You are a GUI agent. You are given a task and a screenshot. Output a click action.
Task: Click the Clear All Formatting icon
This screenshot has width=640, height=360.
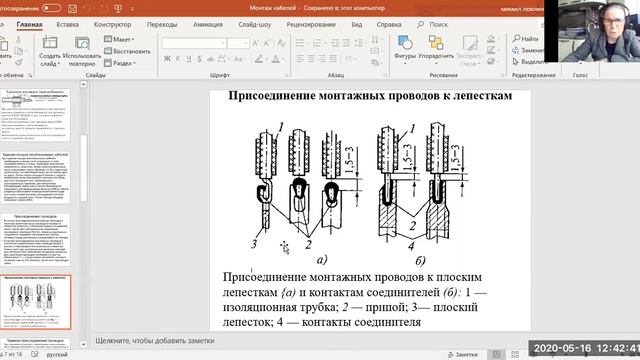point(281,43)
